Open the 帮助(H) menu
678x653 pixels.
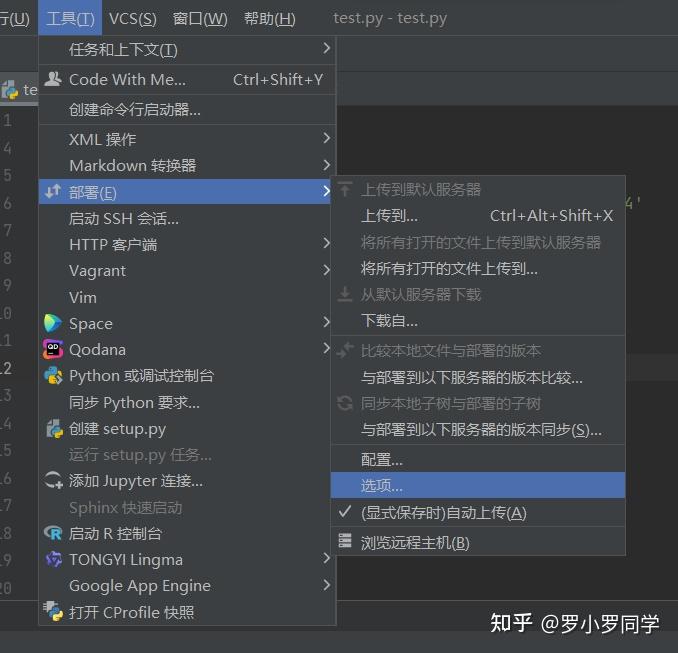[x=270, y=18]
